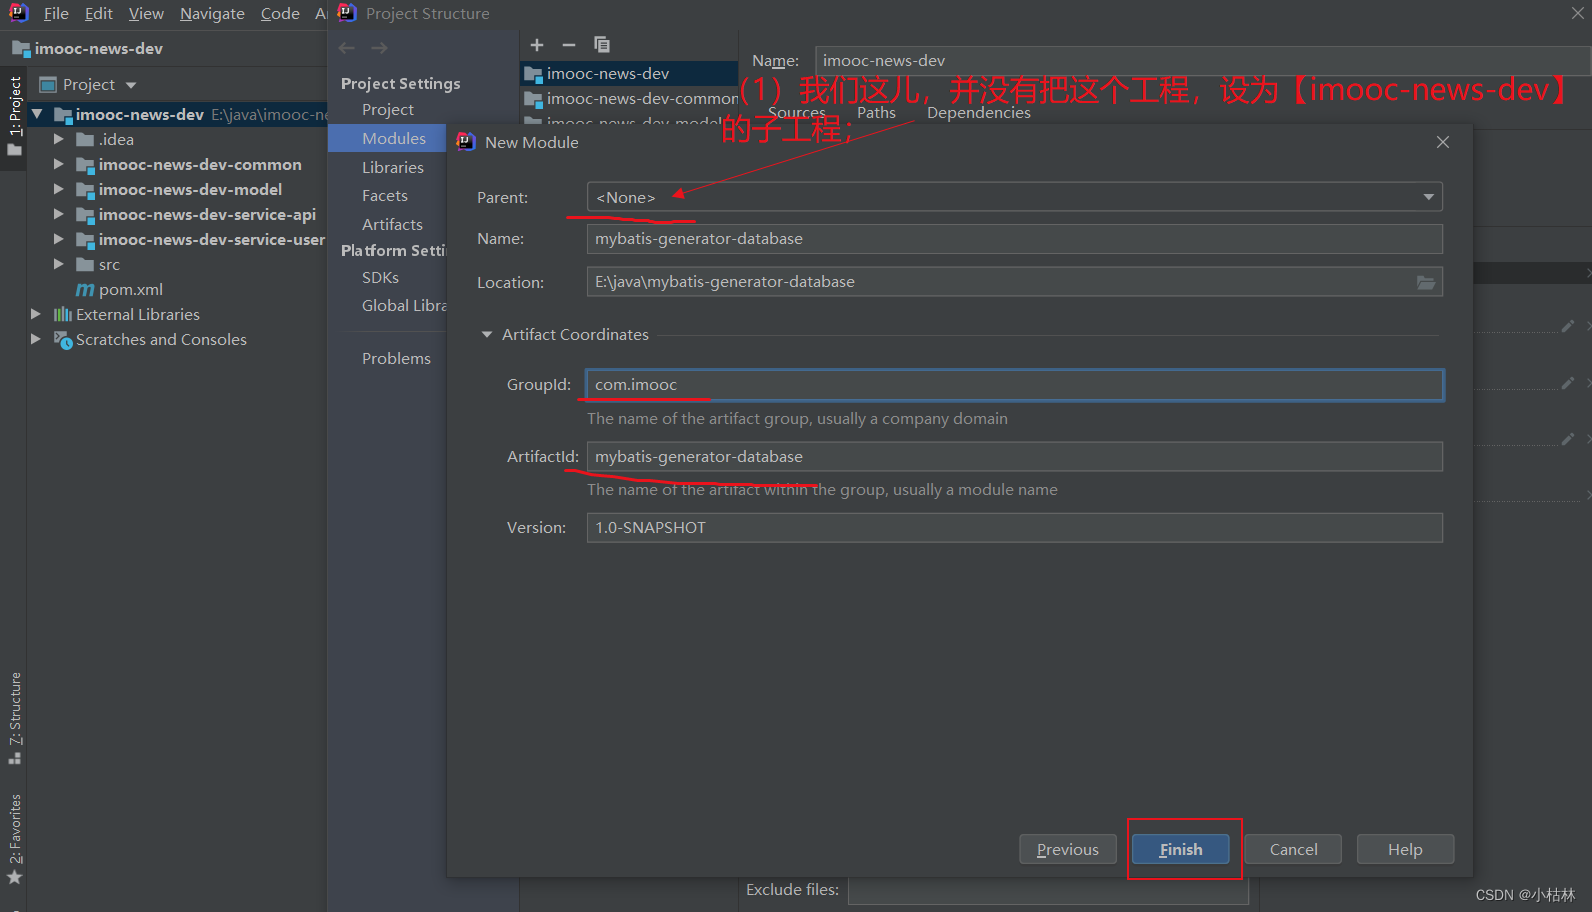
Task: Select imooc-news-dev-common in module list
Action: (630, 99)
